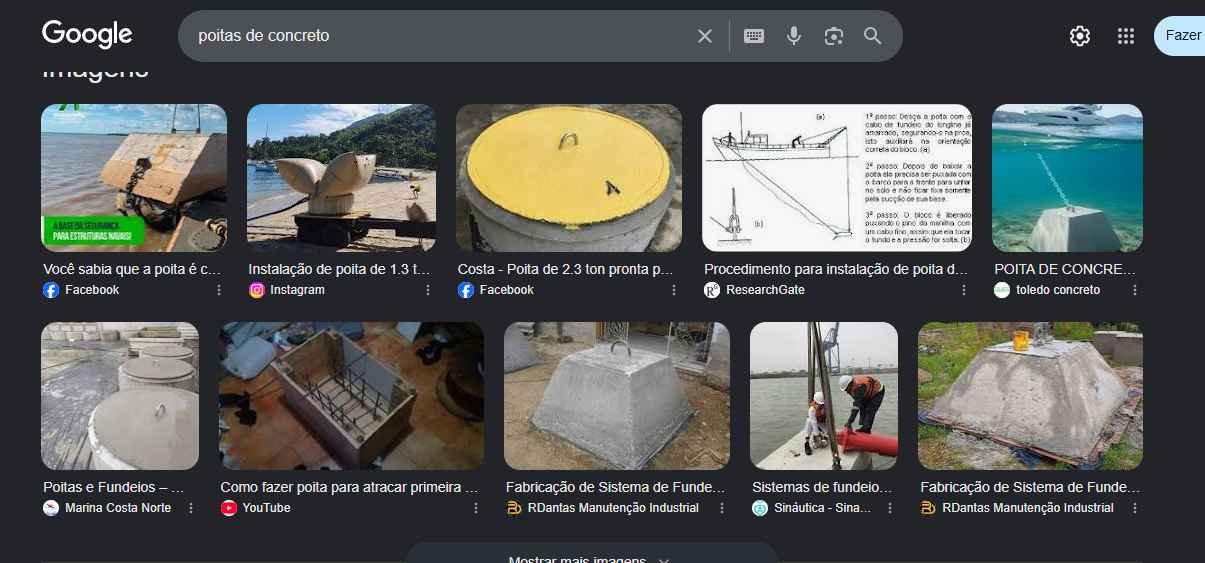Open the wooden mold with rebar thumbnail
The height and width of the screenshot is (563, 1205).
pos(351,396)
